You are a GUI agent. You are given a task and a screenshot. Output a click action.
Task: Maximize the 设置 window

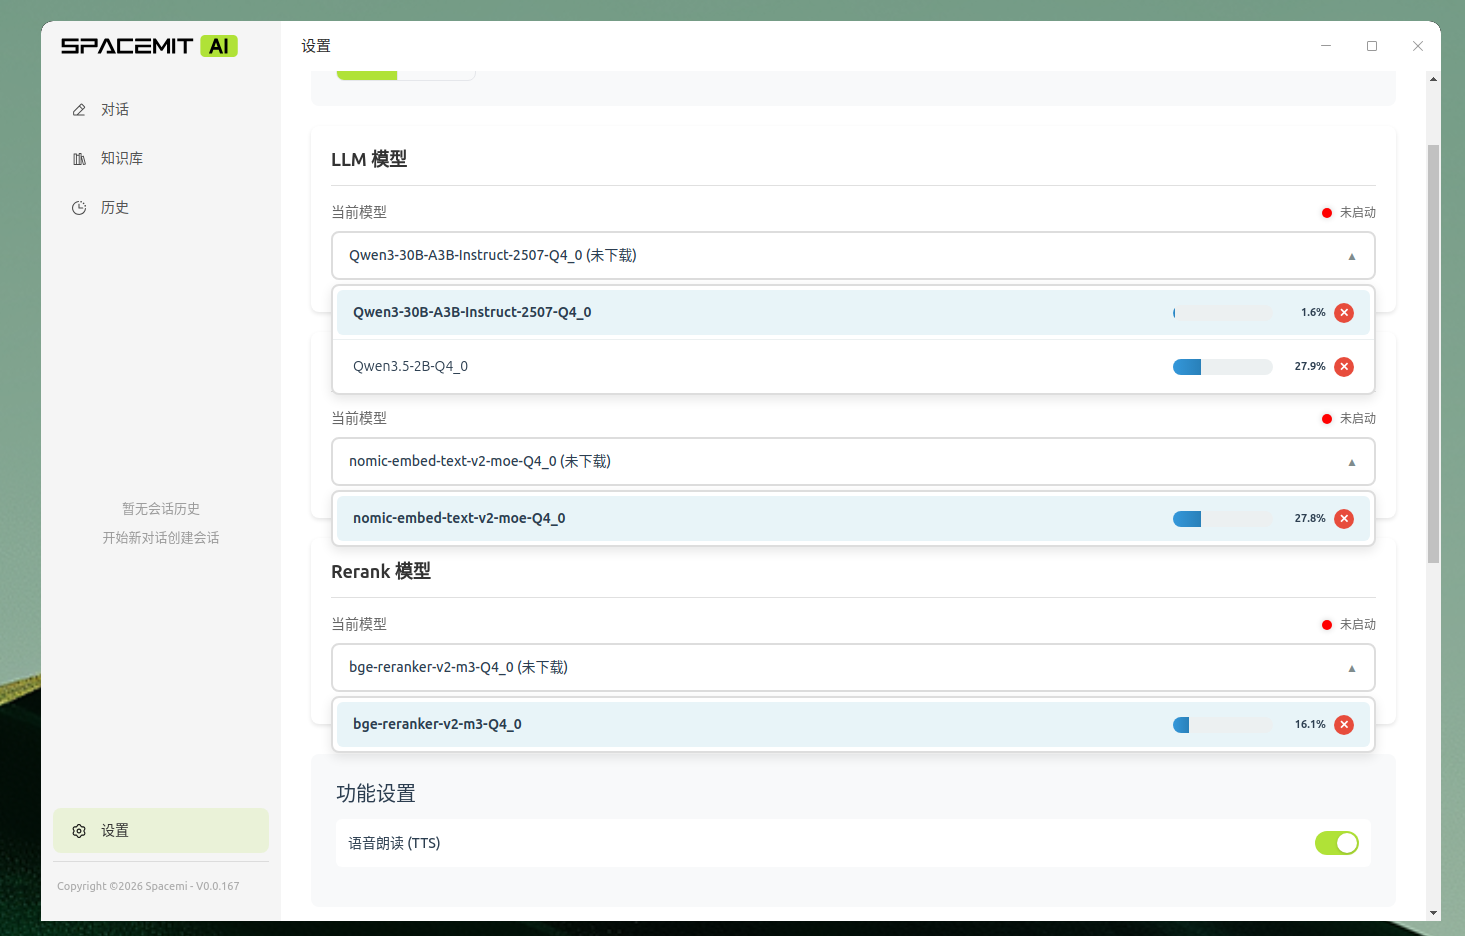[1372, 46]
